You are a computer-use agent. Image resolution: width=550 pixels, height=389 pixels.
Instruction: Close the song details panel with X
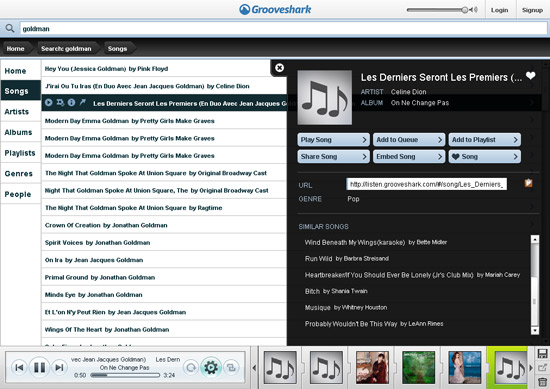pyautogui.click(x=280, y=68)
